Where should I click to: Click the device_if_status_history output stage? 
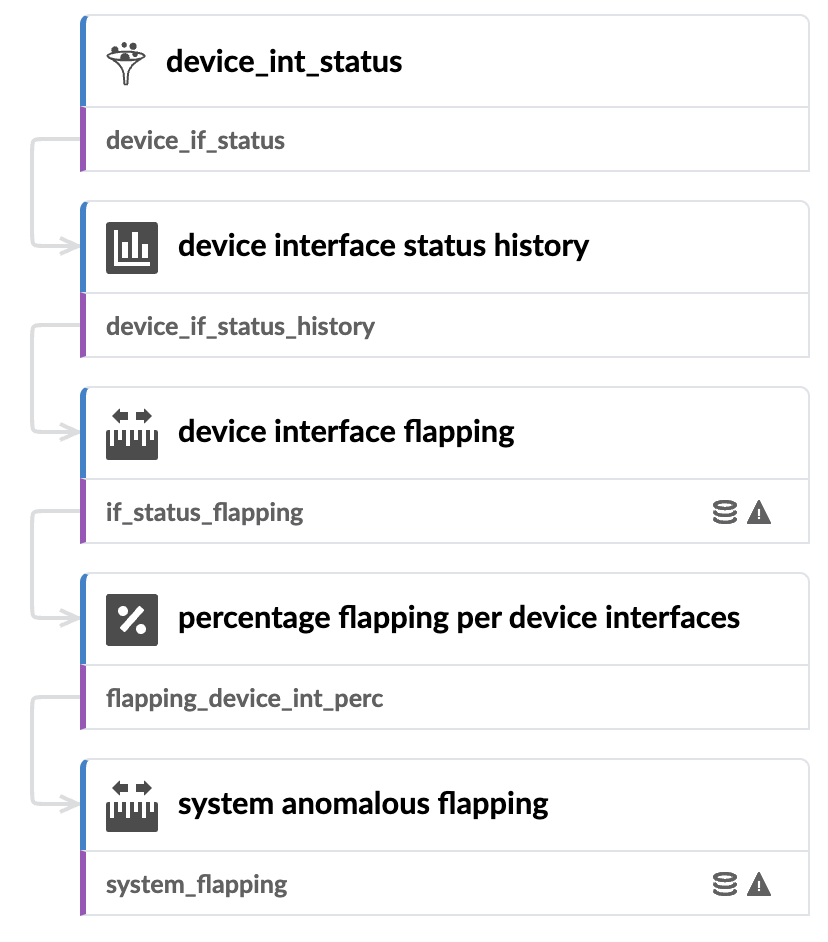(241, 326)
